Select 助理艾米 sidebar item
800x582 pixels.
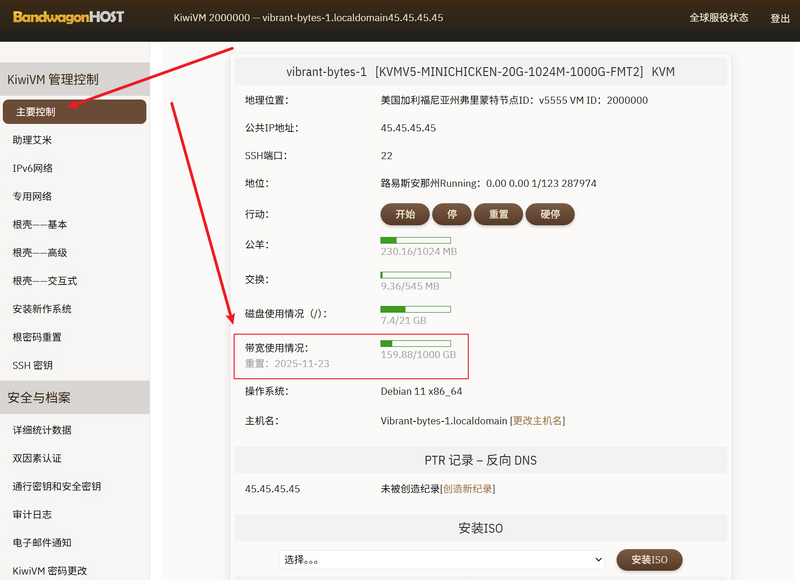(32, 140)
